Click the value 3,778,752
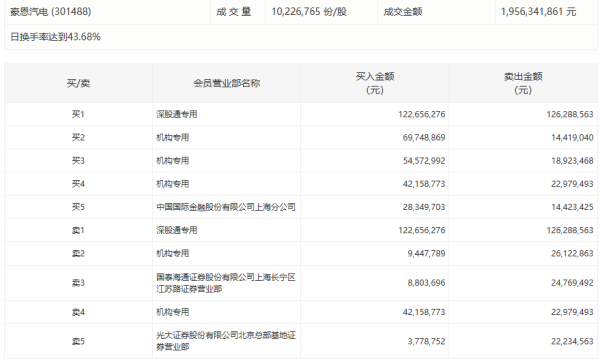The height and width of the screenshot is (360, 600). pyautogui.click(x=426, y=341)
